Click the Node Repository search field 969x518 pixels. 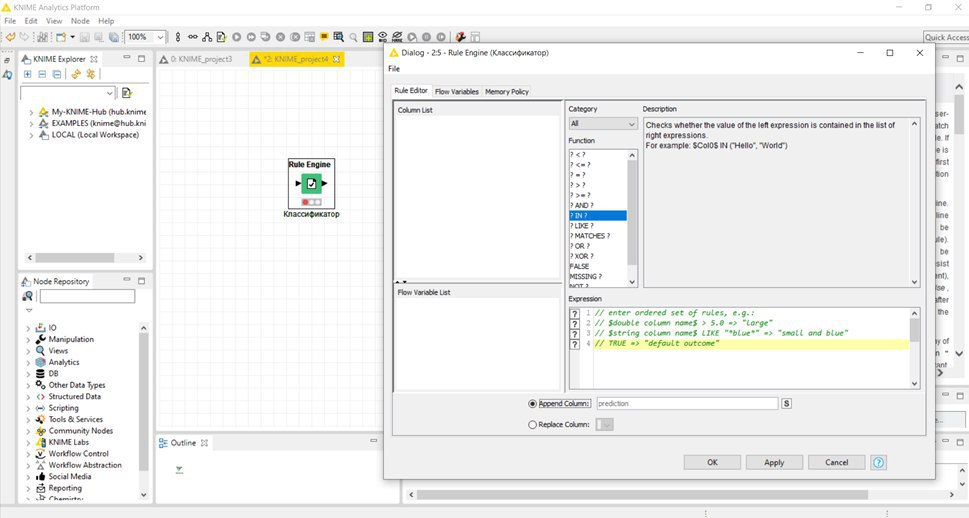point(87,297)
